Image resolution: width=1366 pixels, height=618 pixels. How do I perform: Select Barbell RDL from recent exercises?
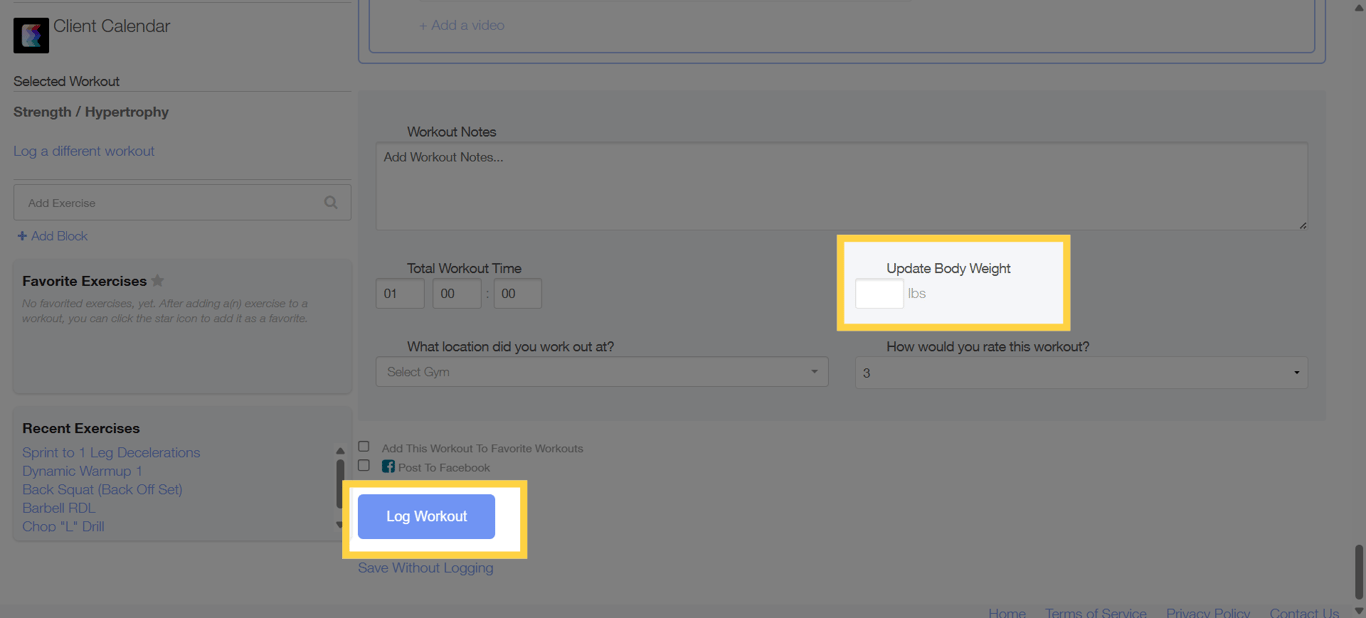point(59,508)
